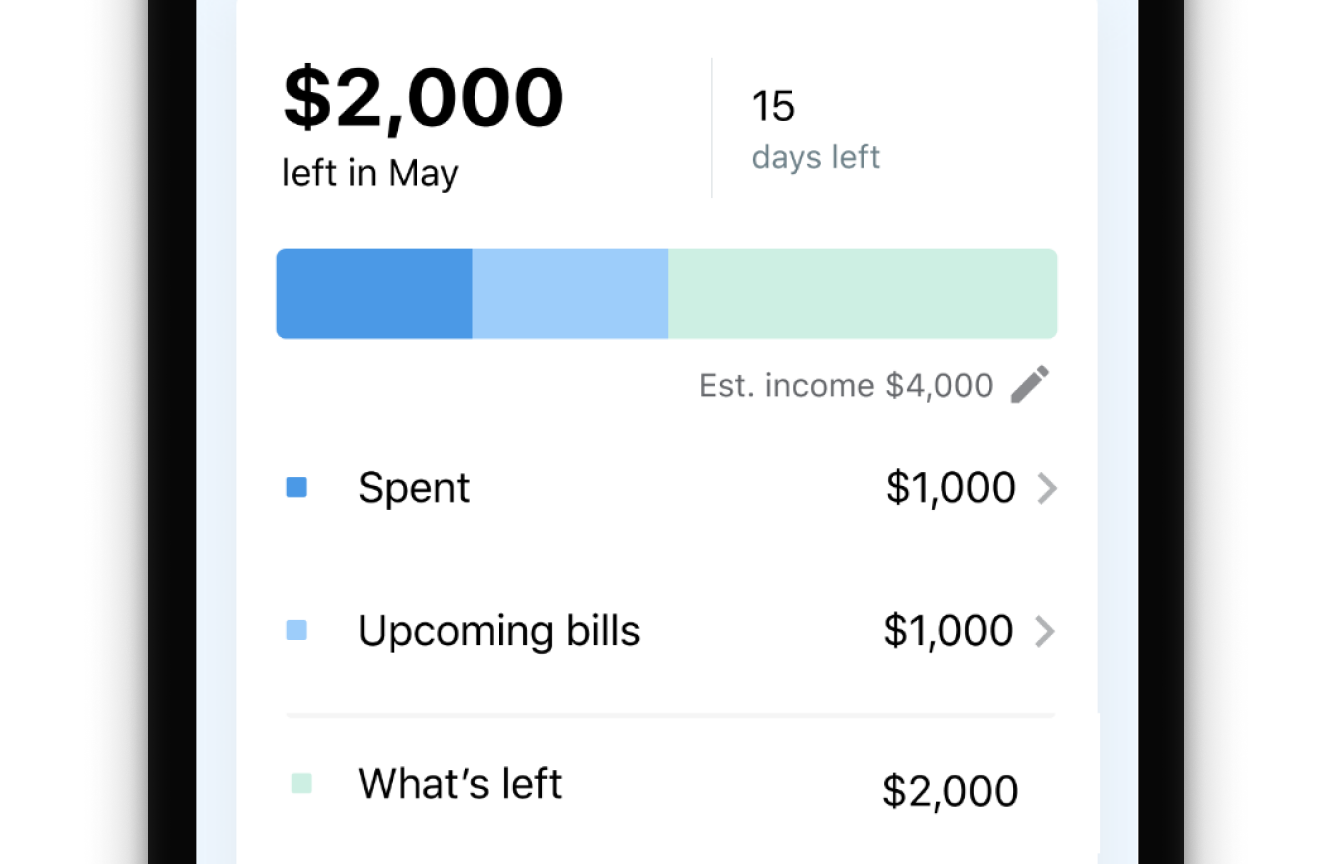1333x864 pixels.
Task: Click the green What's left legend square
Action: (301, 784)
